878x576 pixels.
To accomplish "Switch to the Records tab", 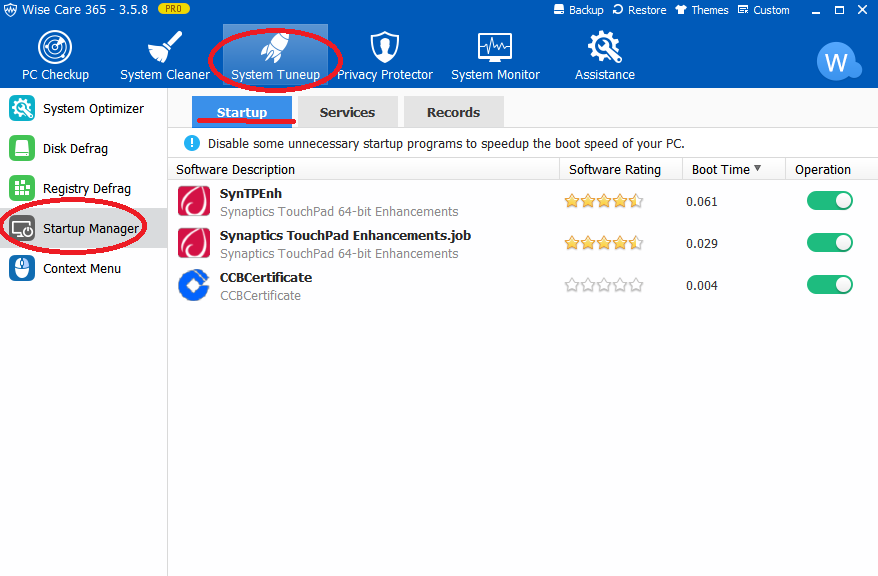I will point(454,112).
